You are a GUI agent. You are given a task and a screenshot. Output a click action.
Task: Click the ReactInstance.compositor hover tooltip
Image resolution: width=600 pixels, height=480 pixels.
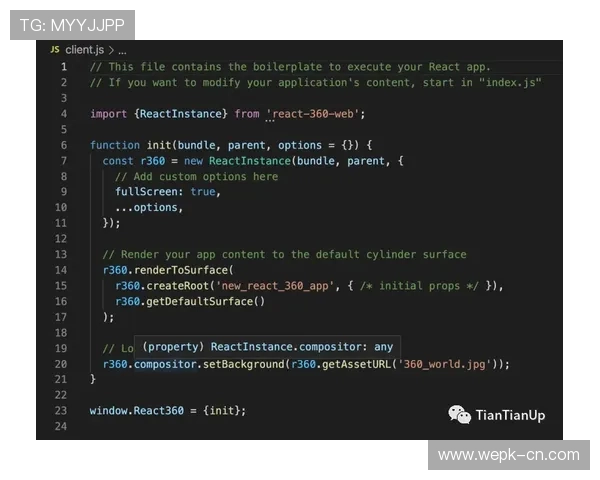click(x=268, y=346)
